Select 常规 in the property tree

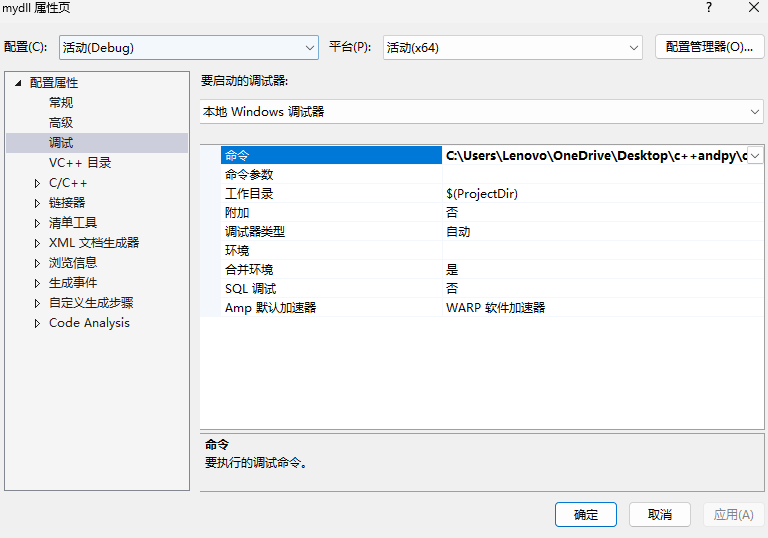pyautogui.click(x=61, y=102)
